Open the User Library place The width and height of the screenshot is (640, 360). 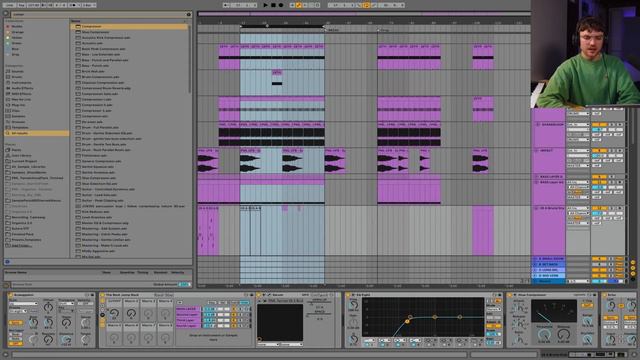click(21, 156)
